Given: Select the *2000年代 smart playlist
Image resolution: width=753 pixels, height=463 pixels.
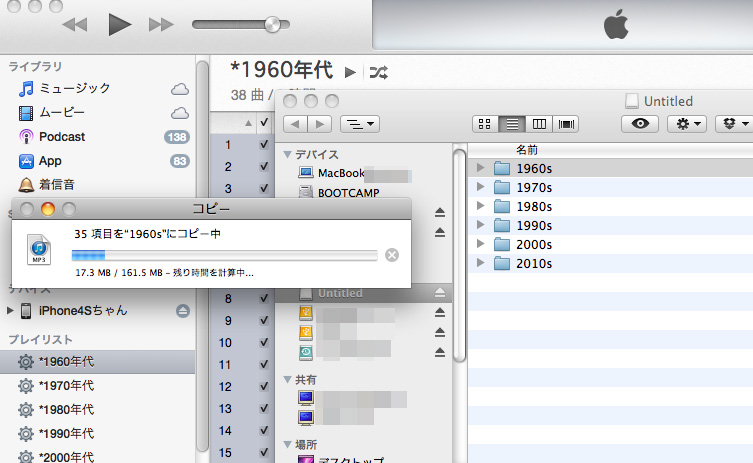Looking at the screenshot, I should pyautogui.click(x=97, y=456).
